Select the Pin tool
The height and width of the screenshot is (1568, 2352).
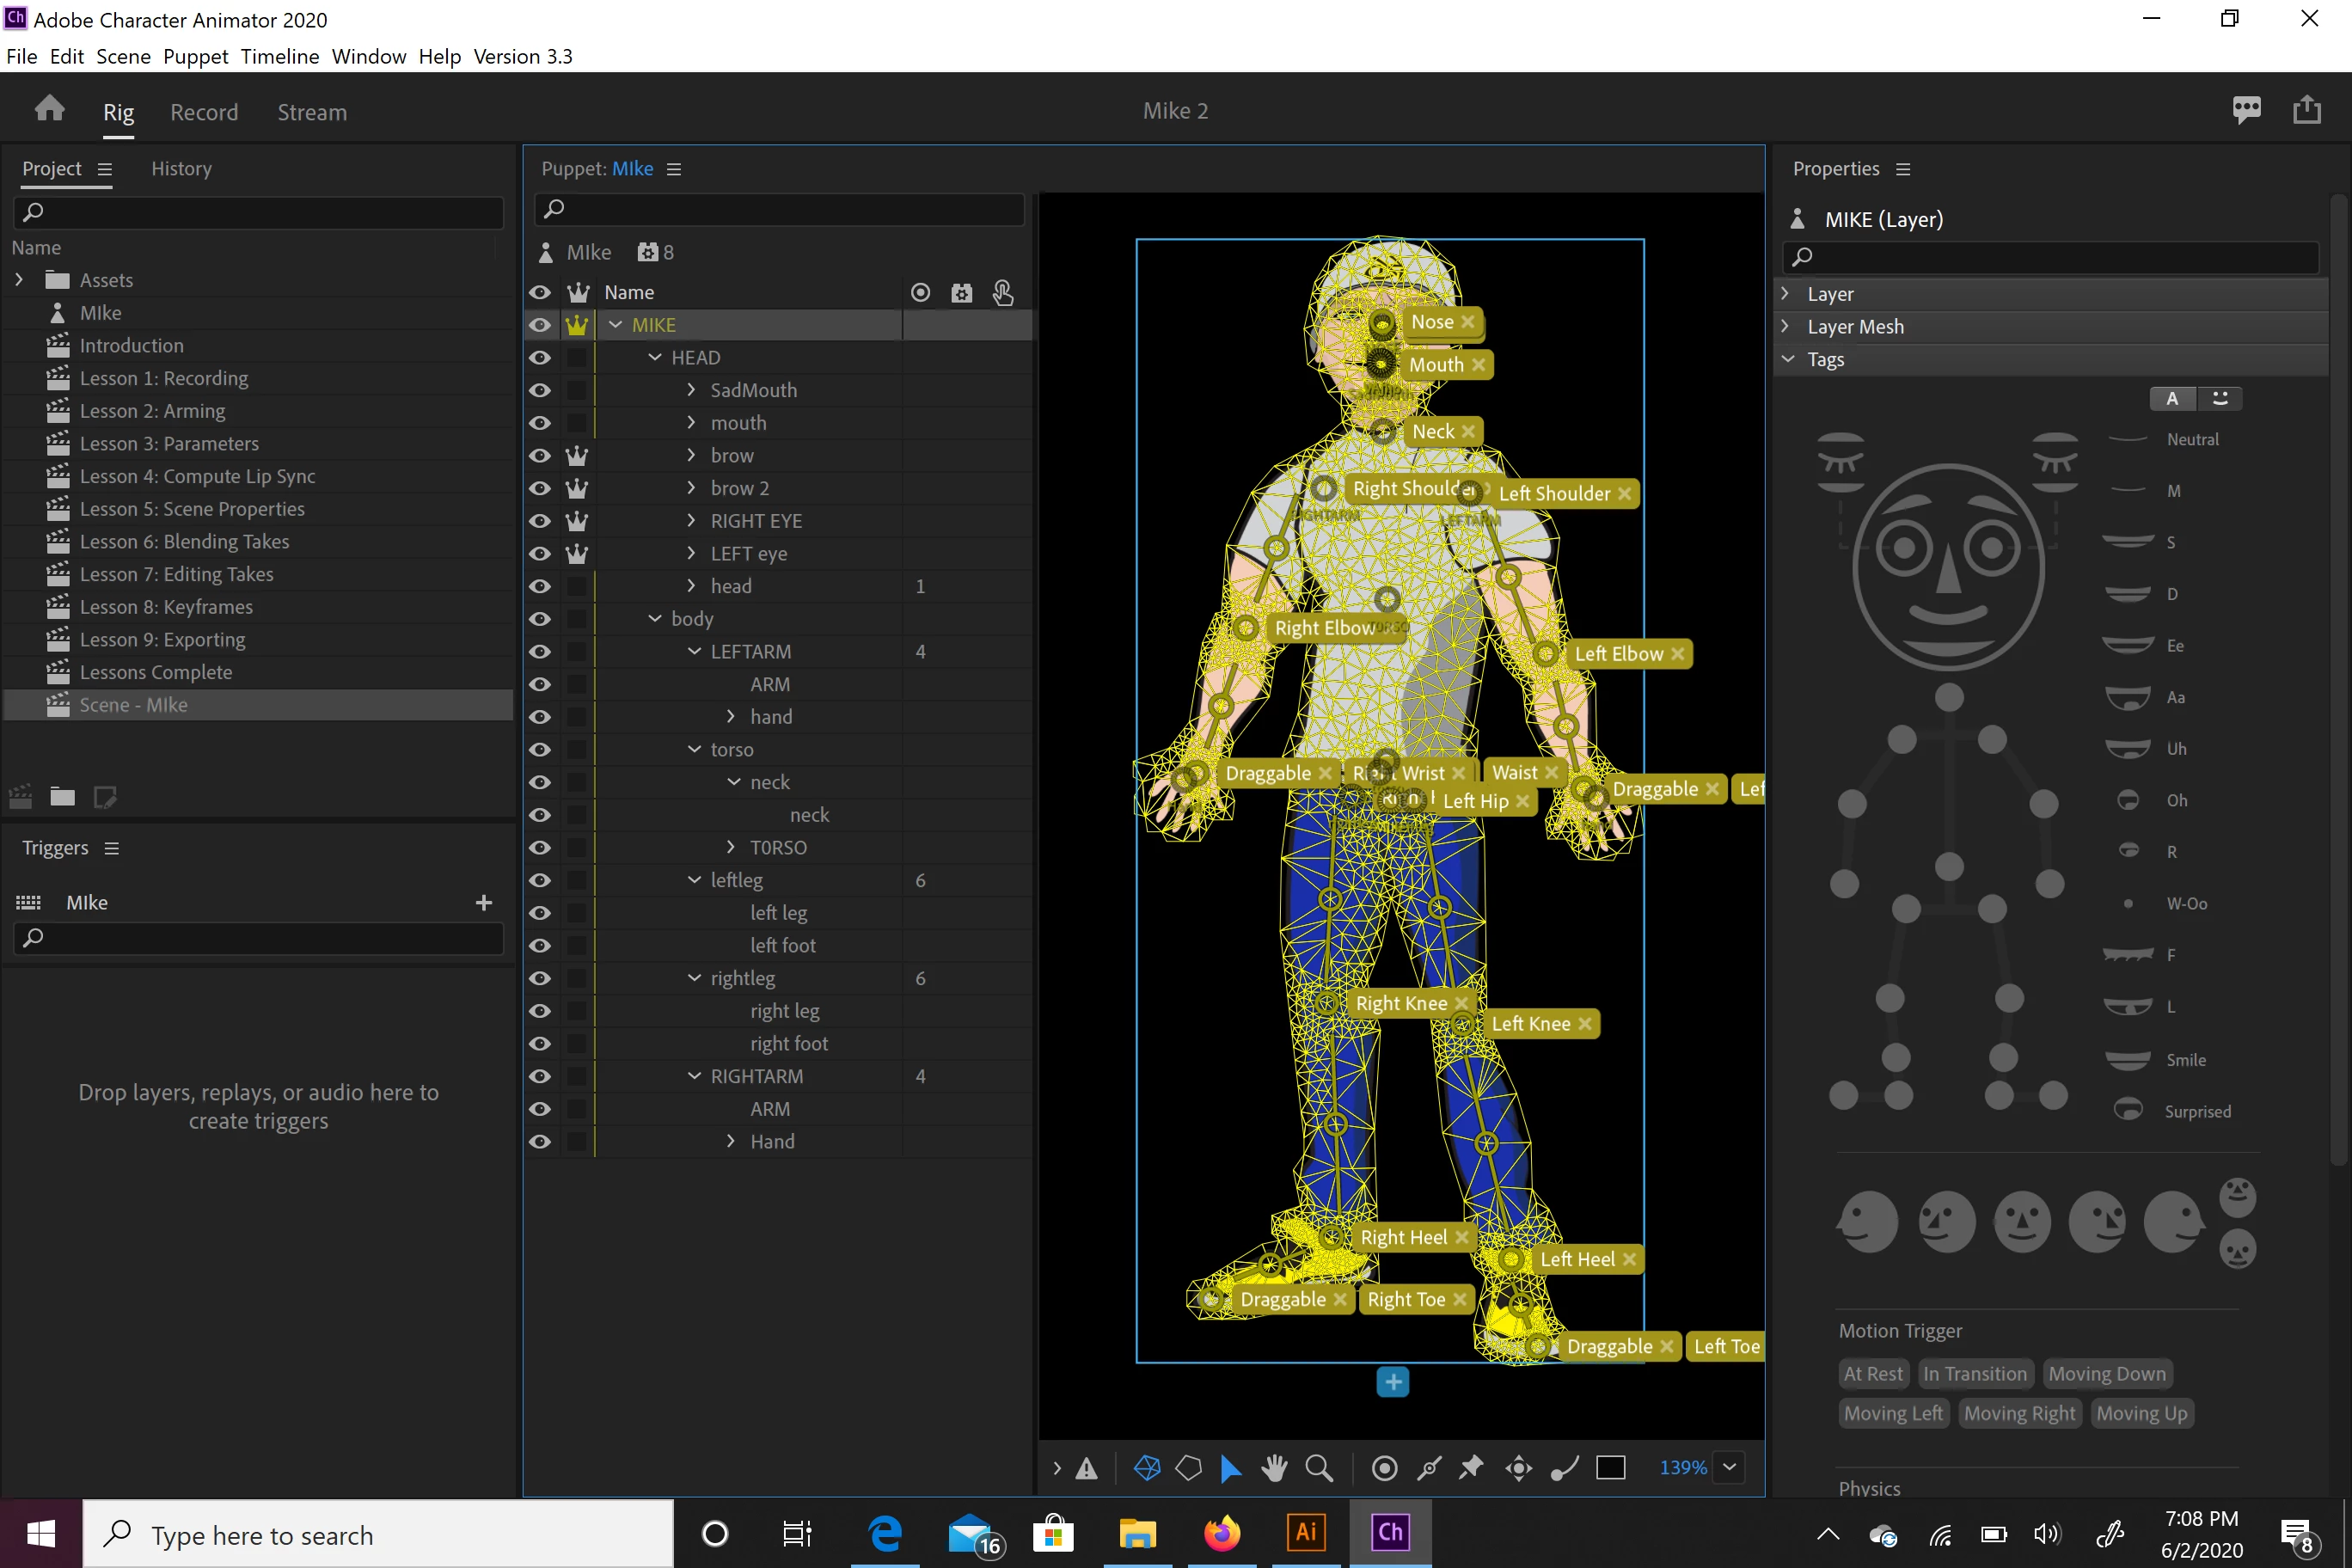click(x=1471, y=1467)
